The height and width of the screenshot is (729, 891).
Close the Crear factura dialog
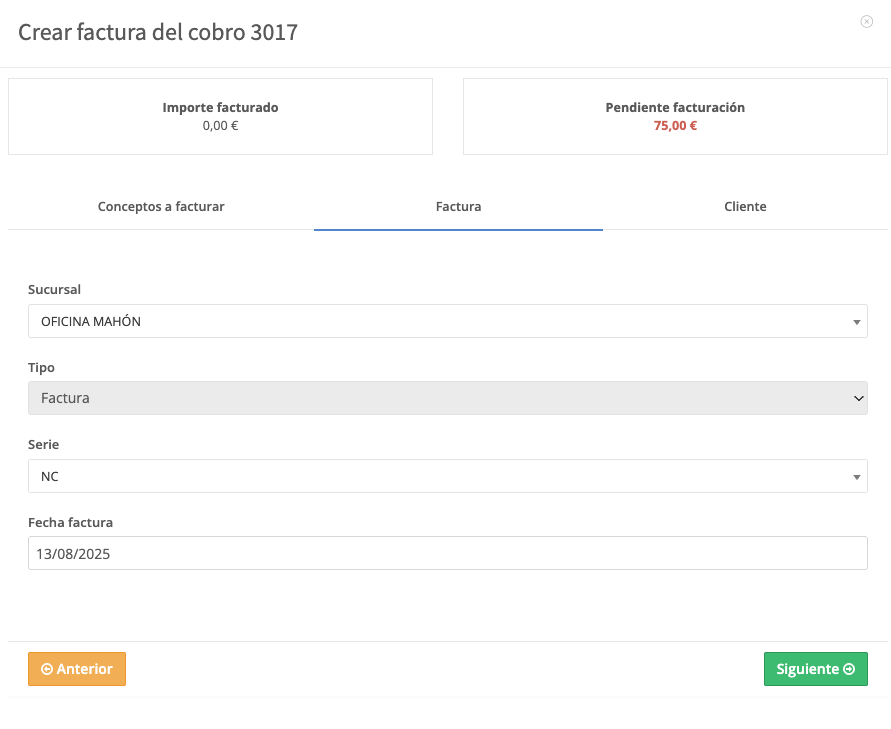point(866,22)
